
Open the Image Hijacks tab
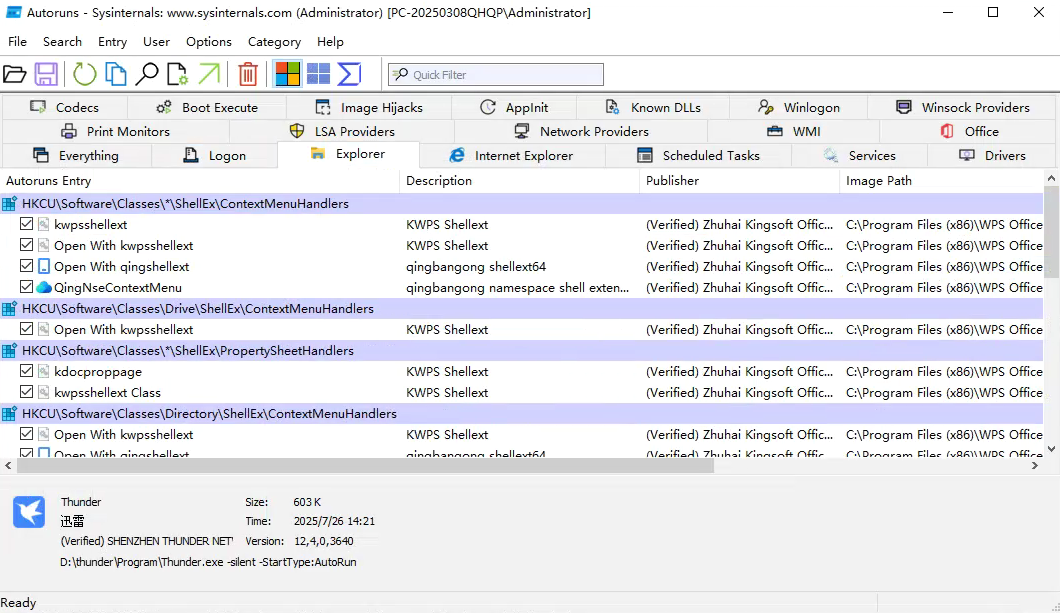(369, 107)
